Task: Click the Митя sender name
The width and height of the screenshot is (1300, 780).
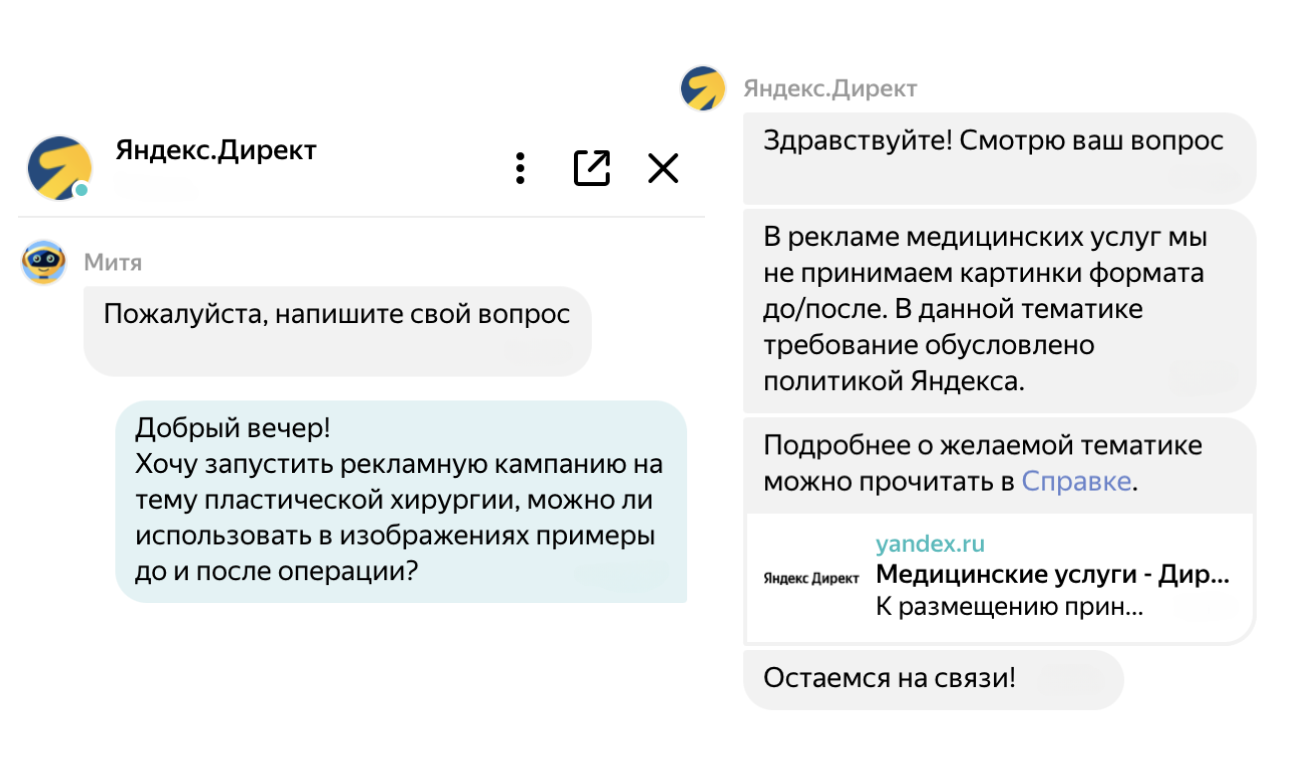Action: pyautogui.click(x=113, y=263)
